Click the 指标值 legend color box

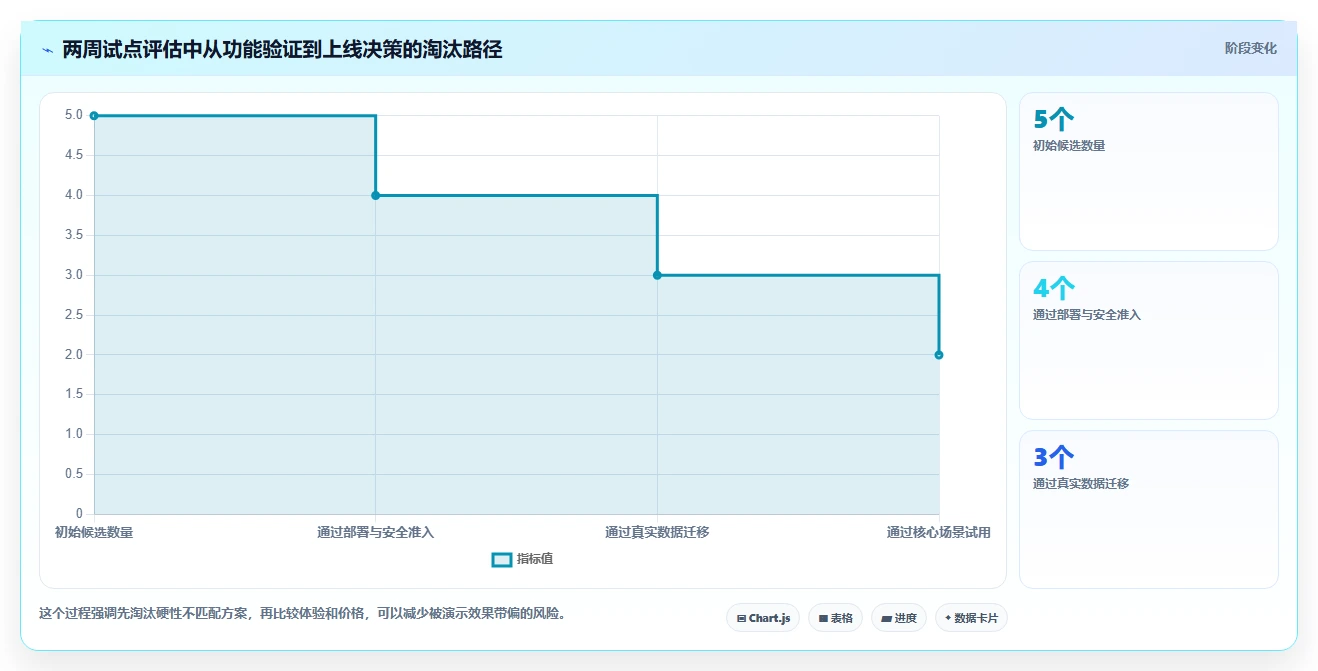click(x=502, y=559)
